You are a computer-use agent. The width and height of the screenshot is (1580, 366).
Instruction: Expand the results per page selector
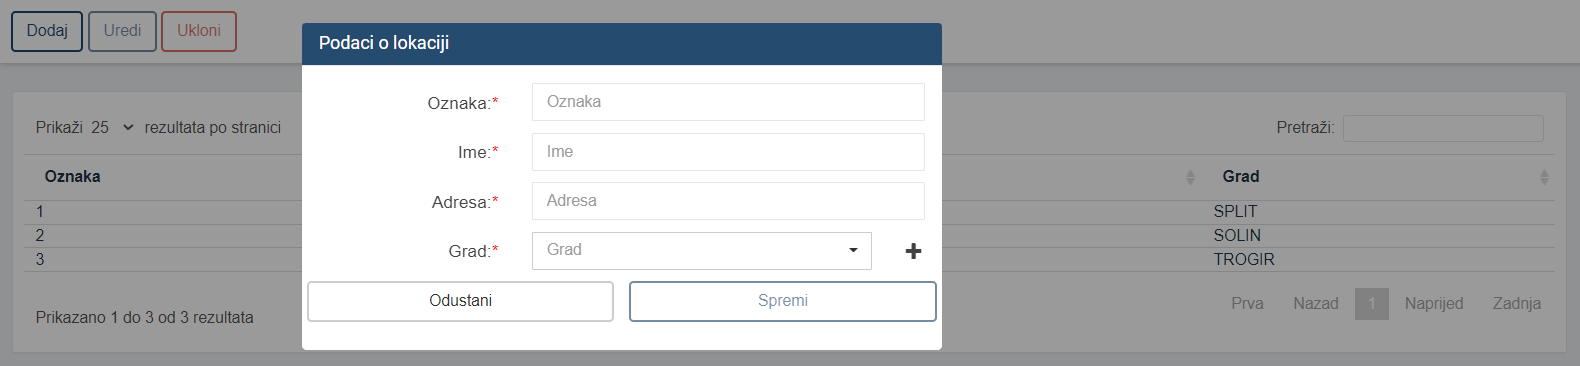113,128
